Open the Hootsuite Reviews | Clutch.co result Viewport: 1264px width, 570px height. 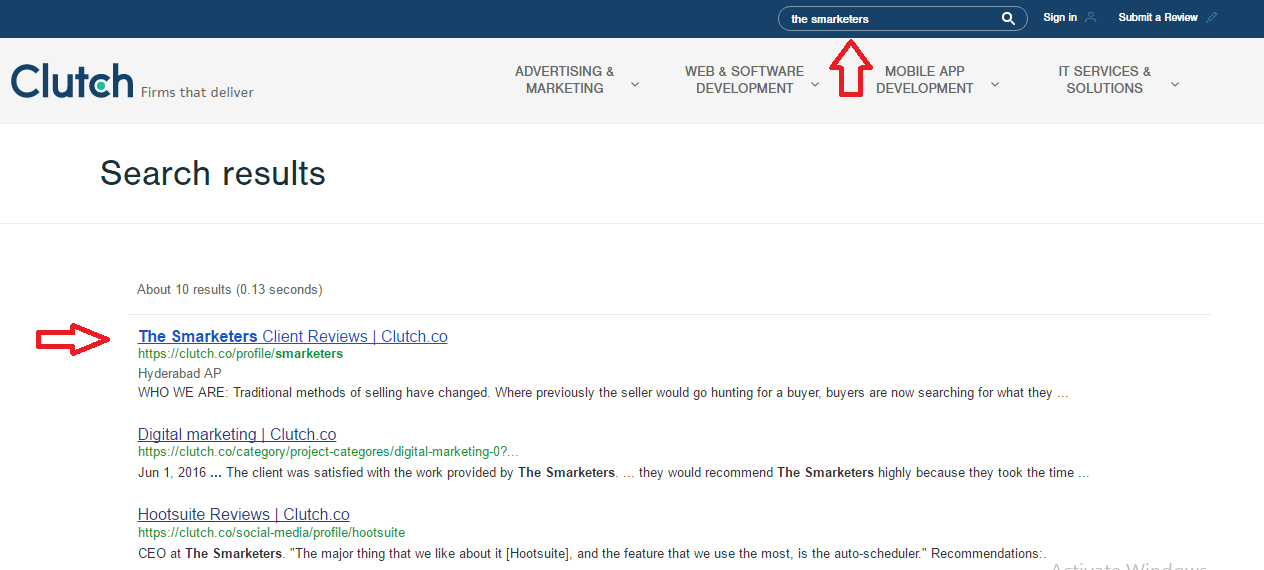click(244, 515)
